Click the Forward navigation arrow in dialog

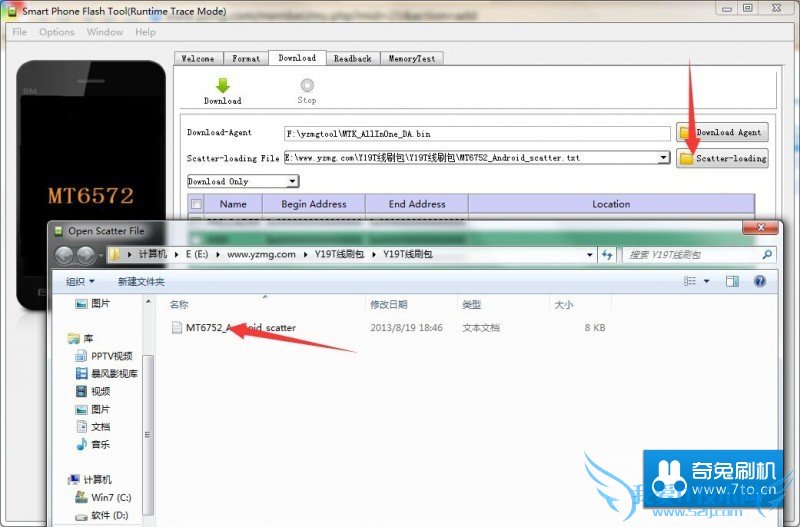(x=86, y=255)
